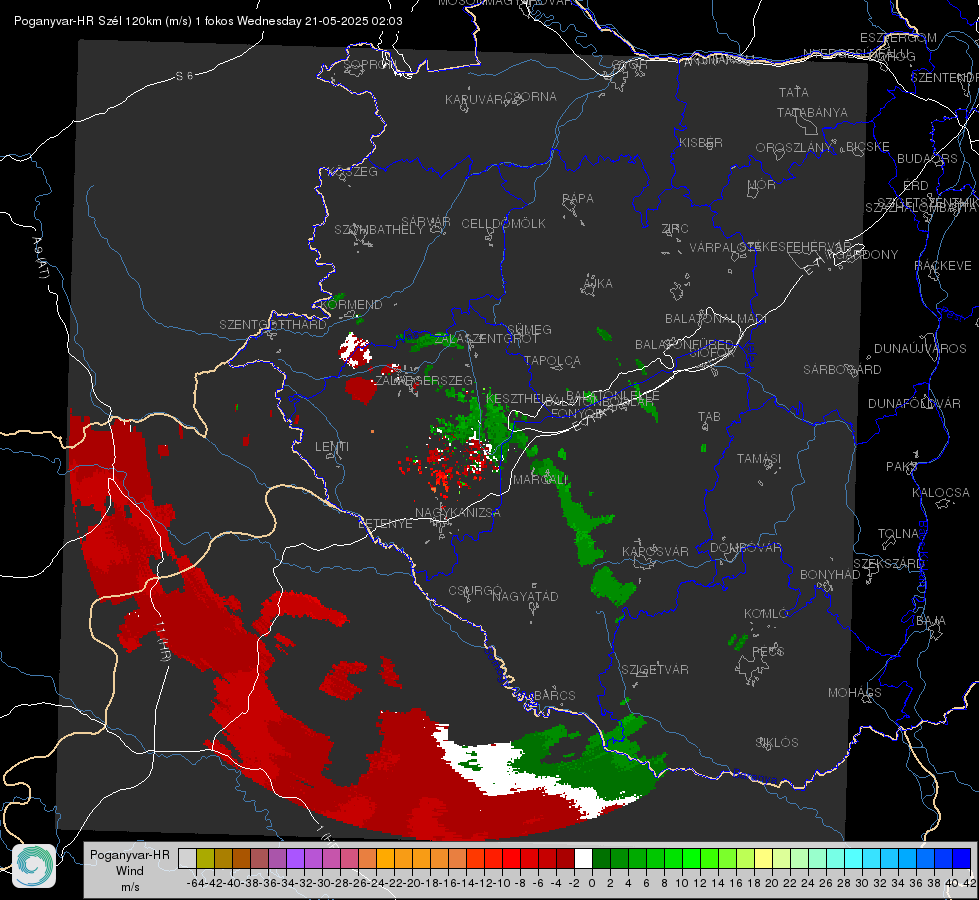Click the swirl logo icon beside the legend
This screenshot has height=900, width=979.
click(x=34, y=866)
